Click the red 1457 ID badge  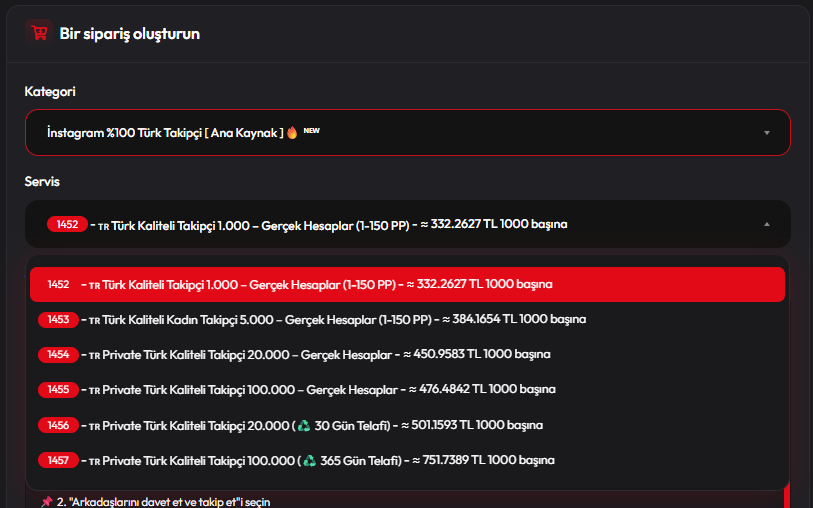(x=58, y=460)
